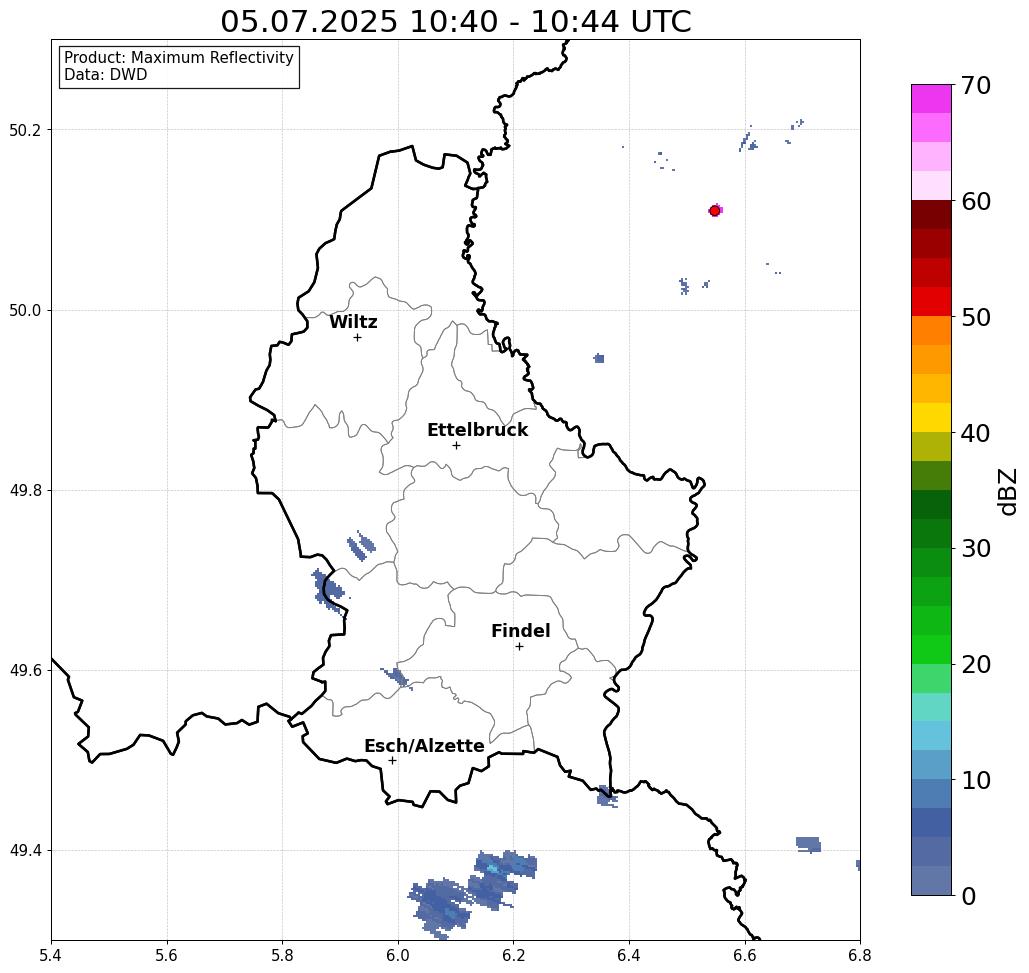This screenshot has width=1029, height=973.
Task: Click the latitude tick label 49.6
Action: [x=25, y=671]
